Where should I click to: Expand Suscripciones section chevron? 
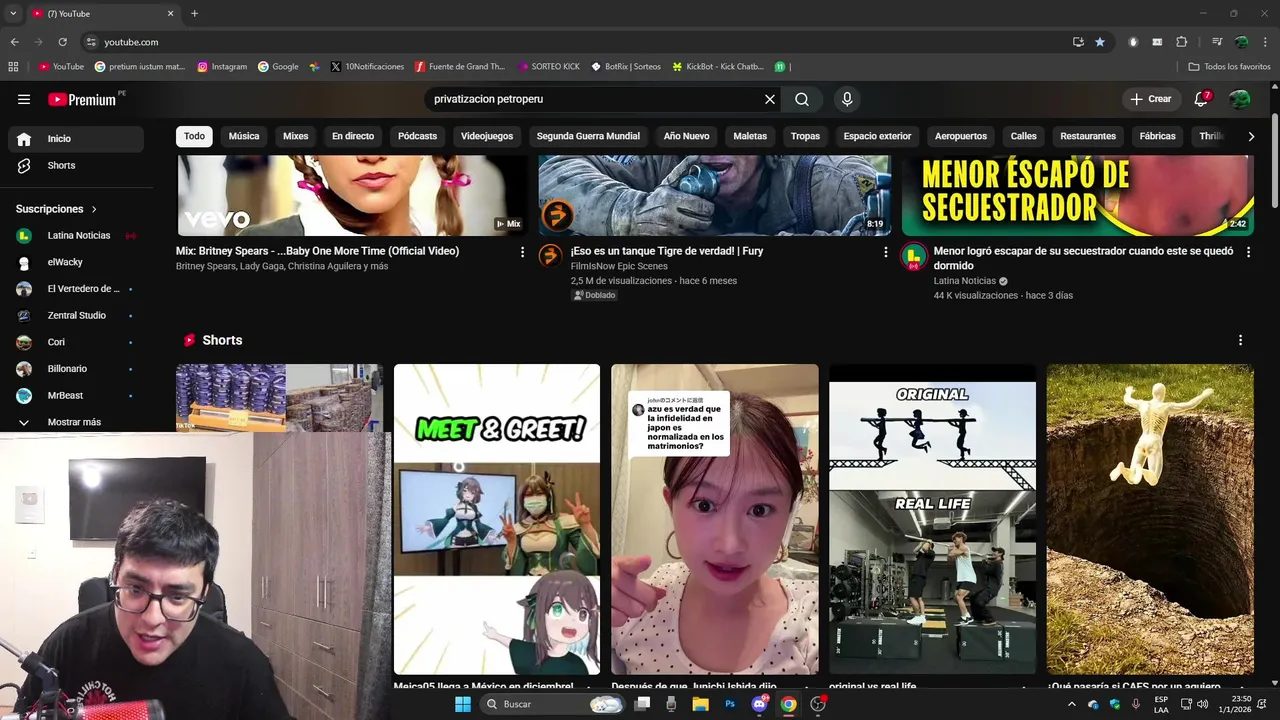94,209
